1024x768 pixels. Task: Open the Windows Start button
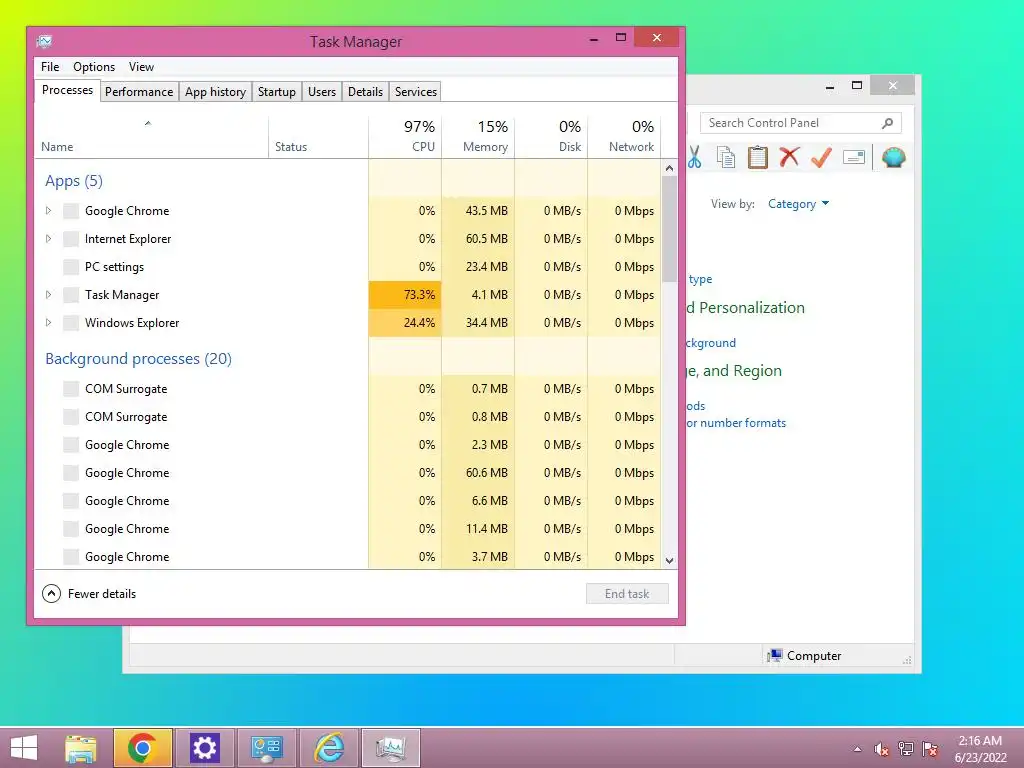coord(24,748)
